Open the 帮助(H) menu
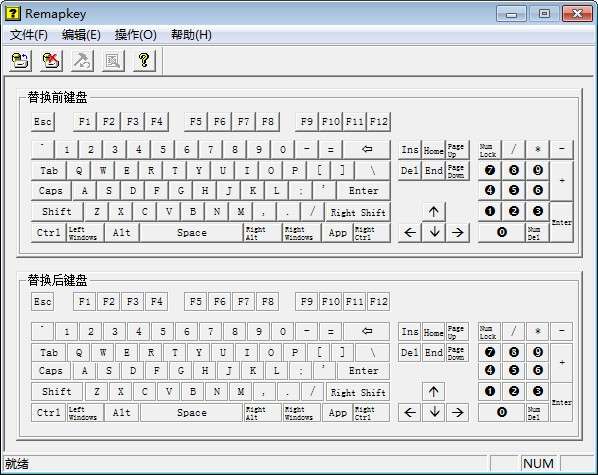The width and height of the screenshot is (598, 475). (x=191, y=35)
